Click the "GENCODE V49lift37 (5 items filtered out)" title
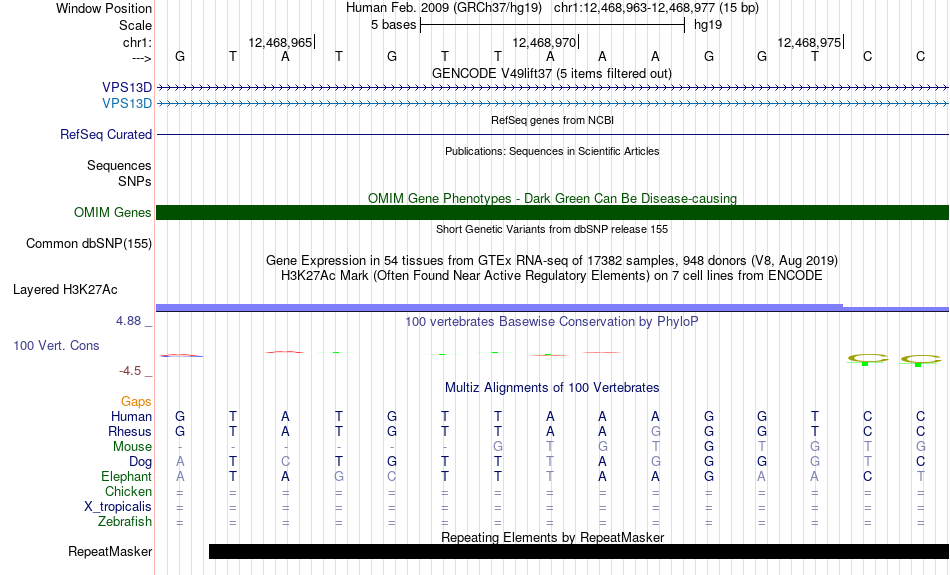This screenshot has width=950, height=575. (x=552, y=73)
